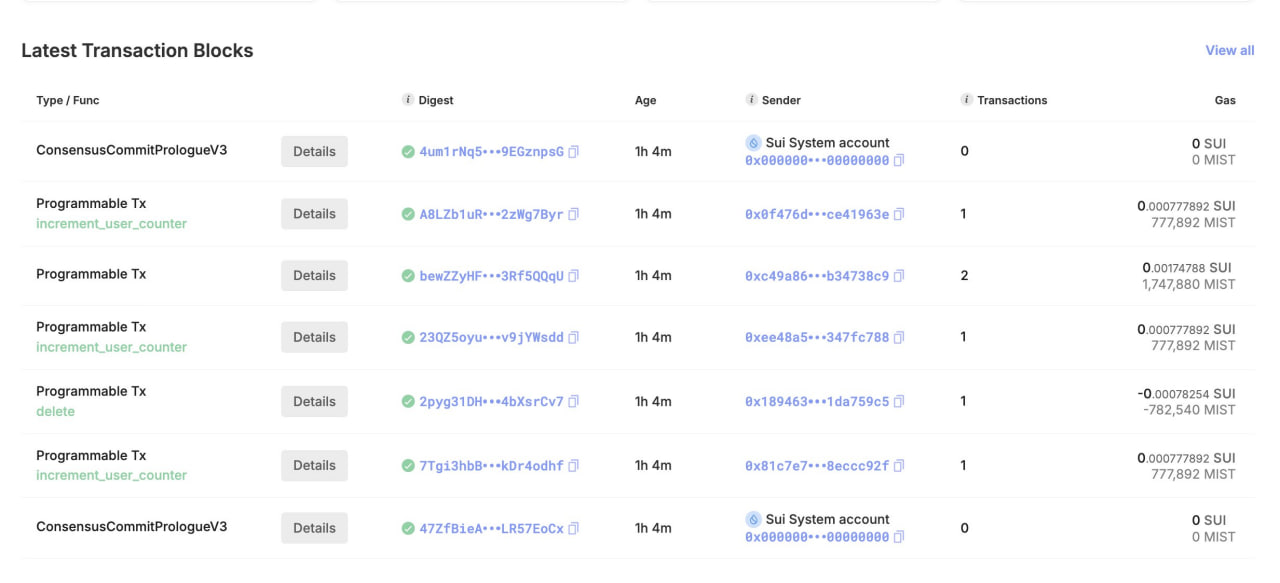The image size is (1280, 583).
Task: Copy the 47ZfBieA transaction digest
Action: (x=573, y=527)
